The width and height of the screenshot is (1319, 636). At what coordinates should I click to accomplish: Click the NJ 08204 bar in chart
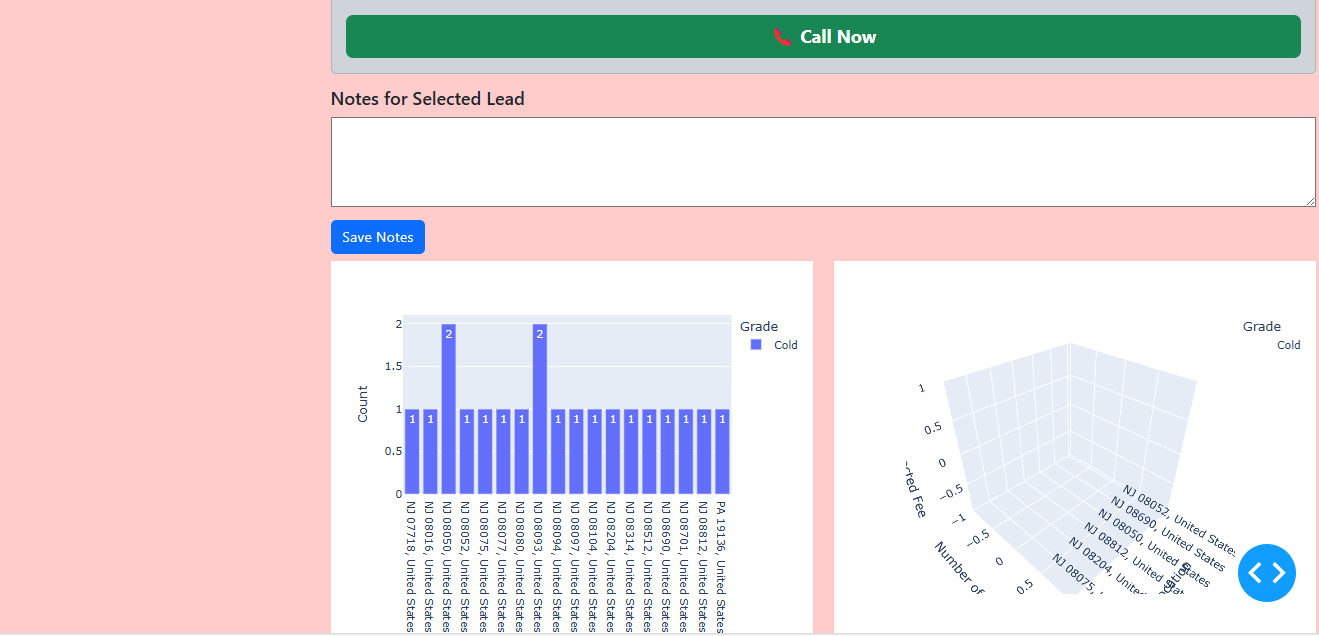pos(613,452)
